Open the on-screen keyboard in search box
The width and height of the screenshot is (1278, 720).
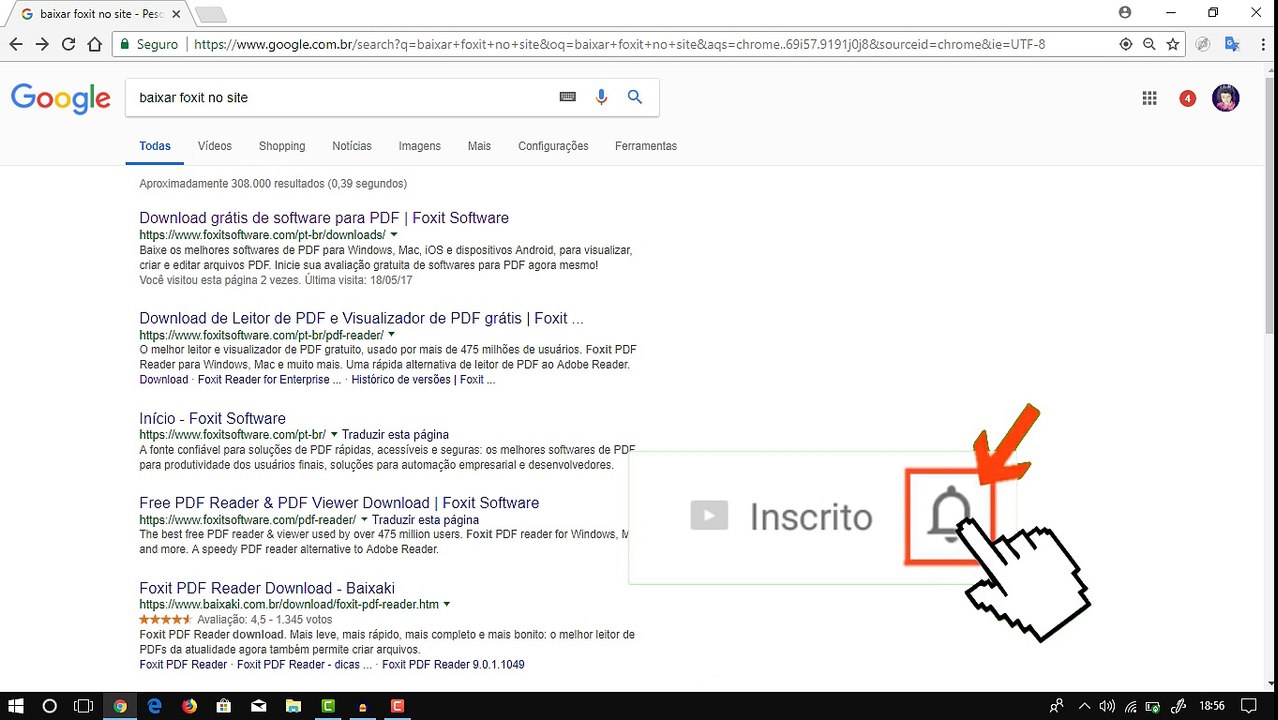click(567, 97)
